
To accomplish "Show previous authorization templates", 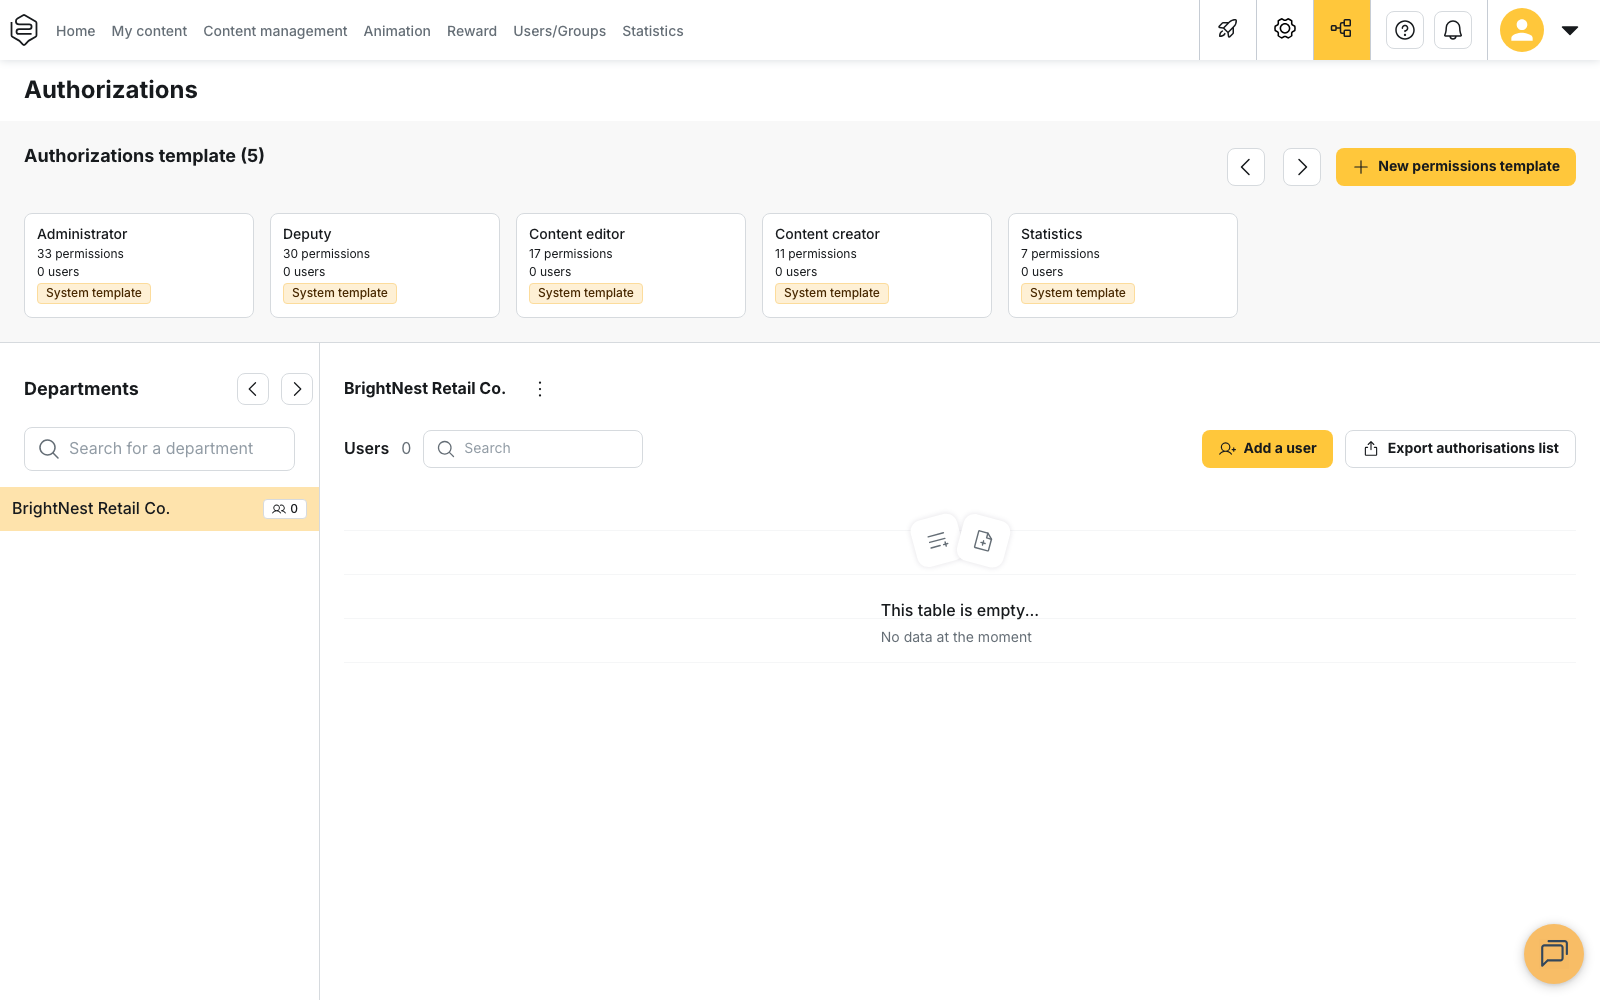I will pyautogui.click(x=1246, y=167).
